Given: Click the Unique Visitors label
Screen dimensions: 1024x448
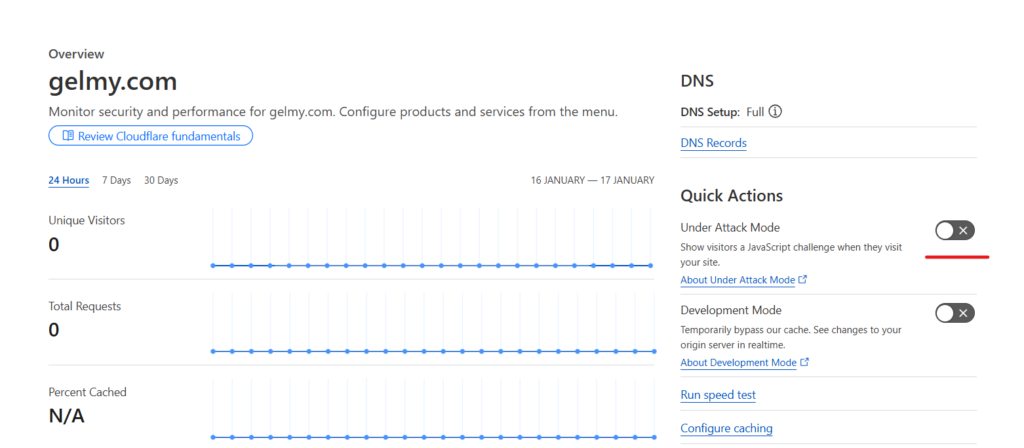Looking at the screenshot, I should pyautogui.click(x=86, y=221).
